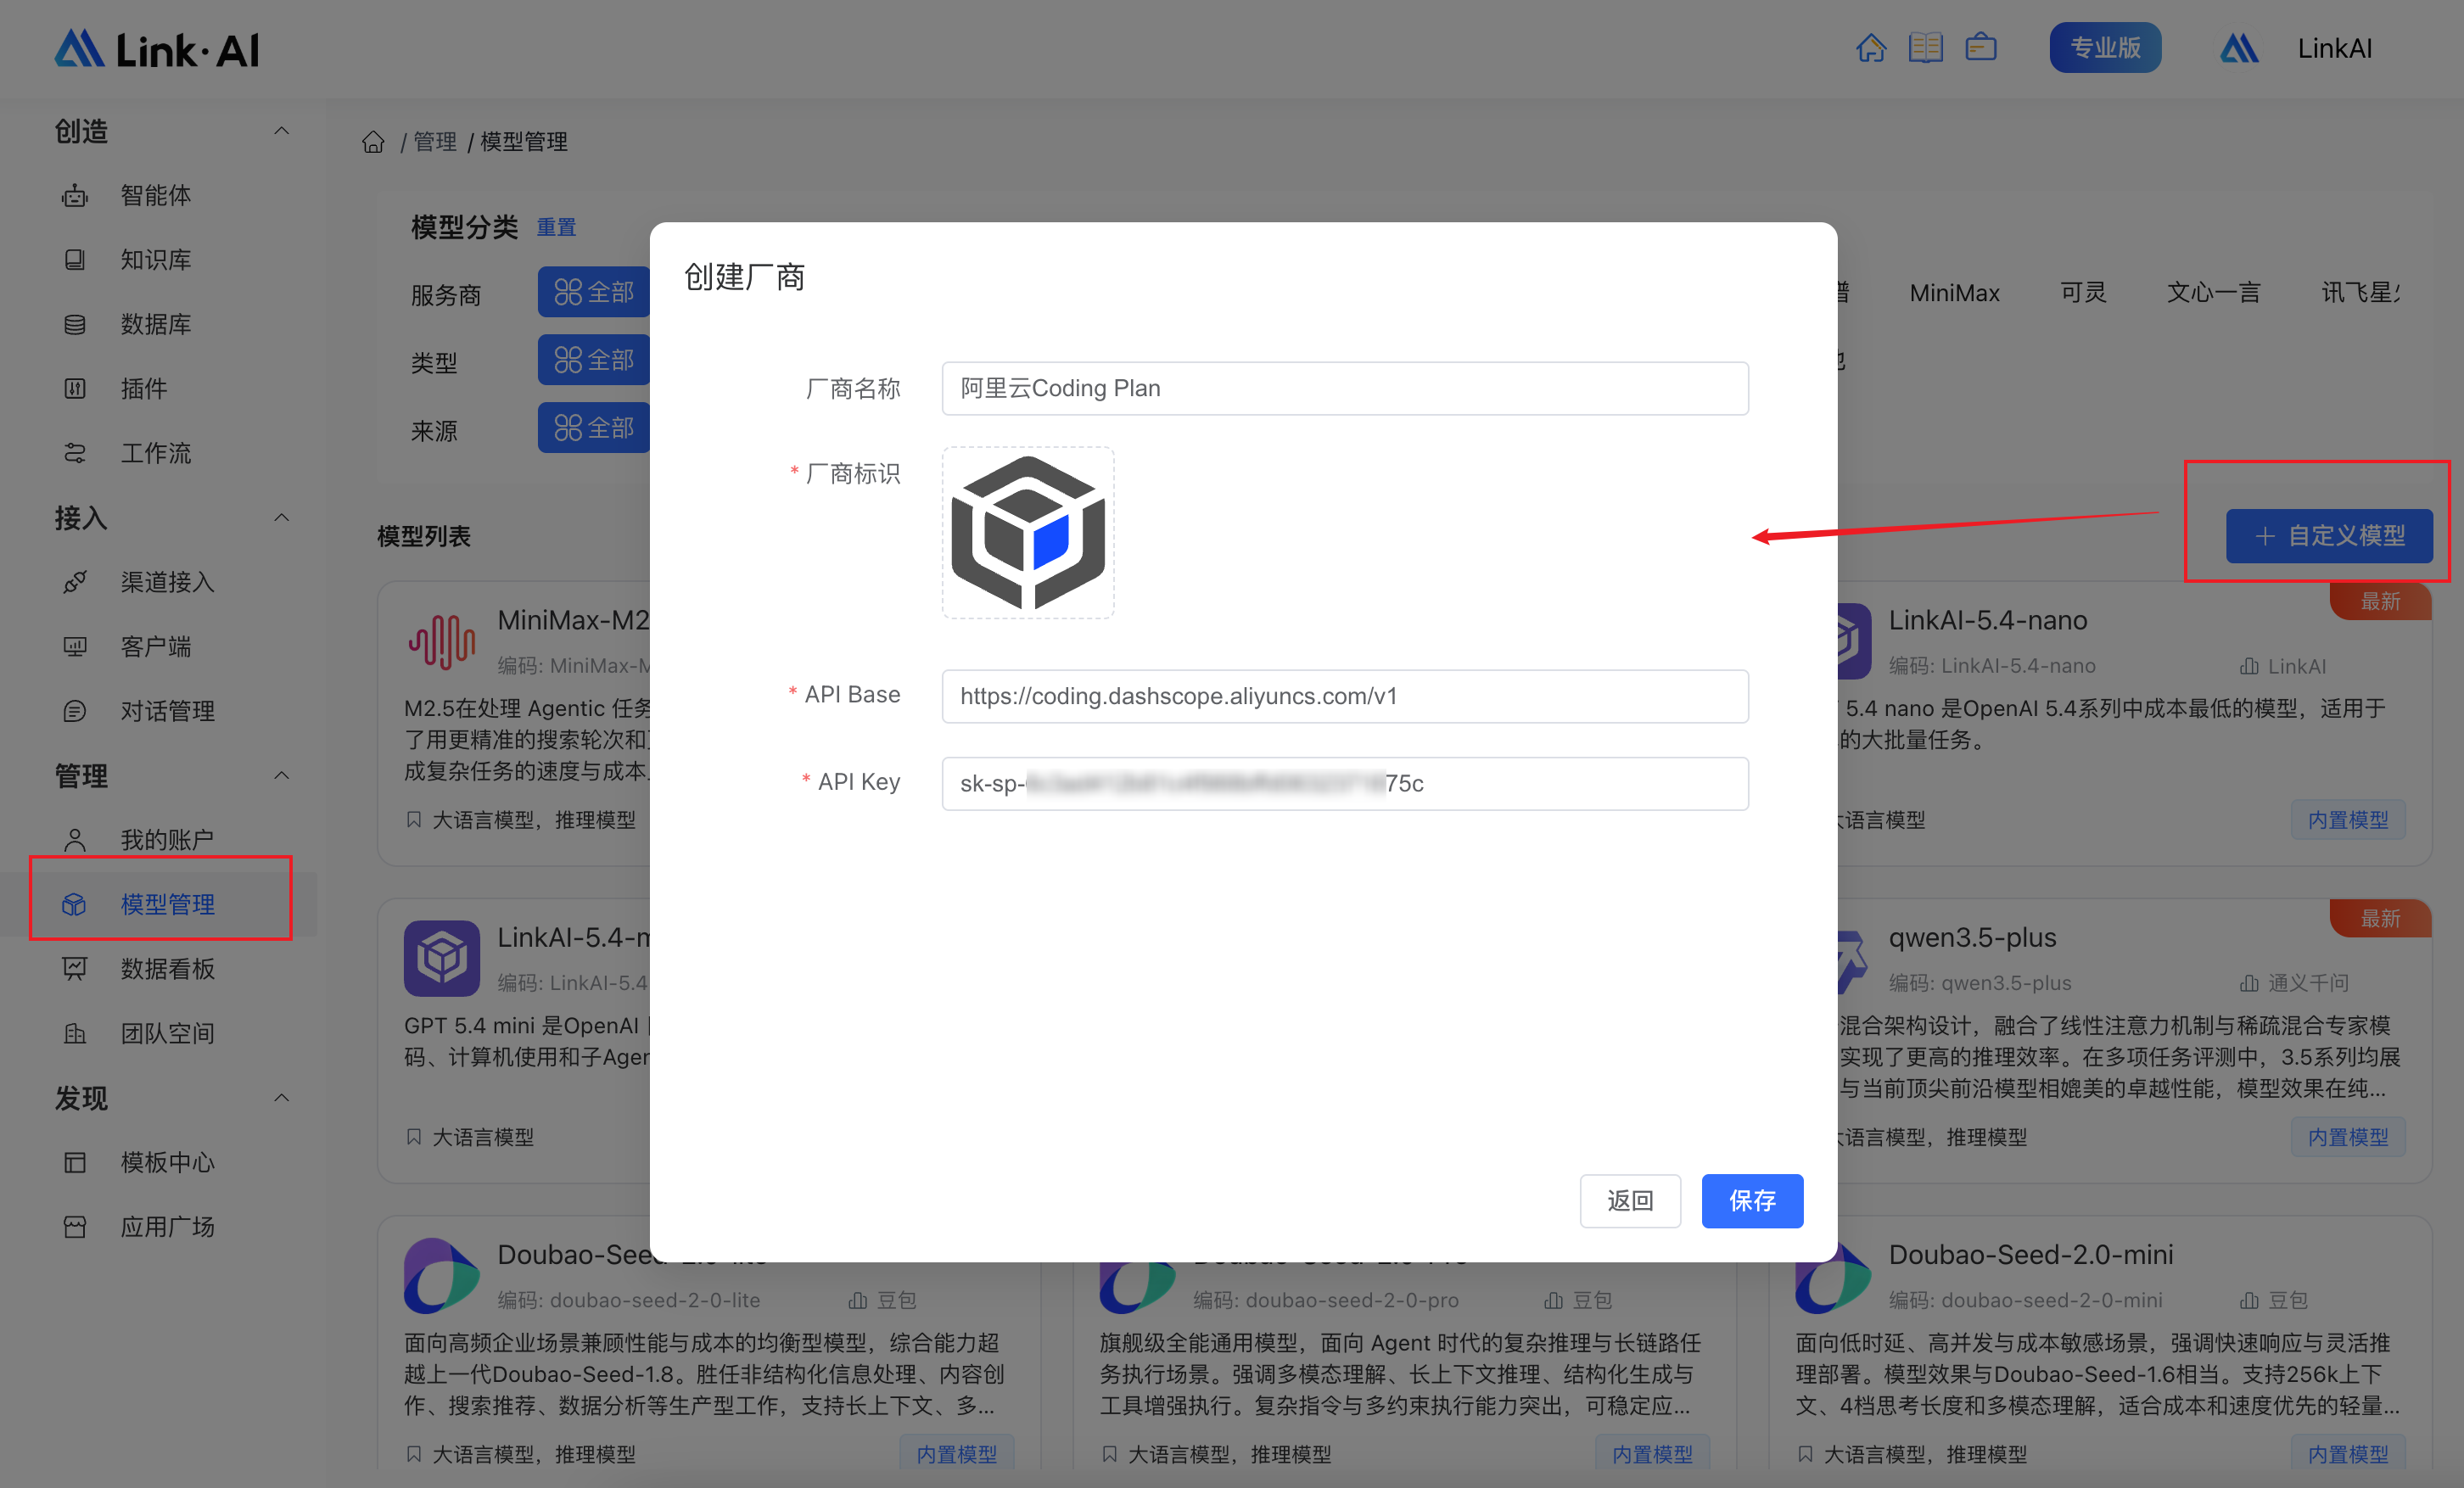The image size is (2464, 1488).
Task: Click breadcrumb home icon
Action: (373, 142)
